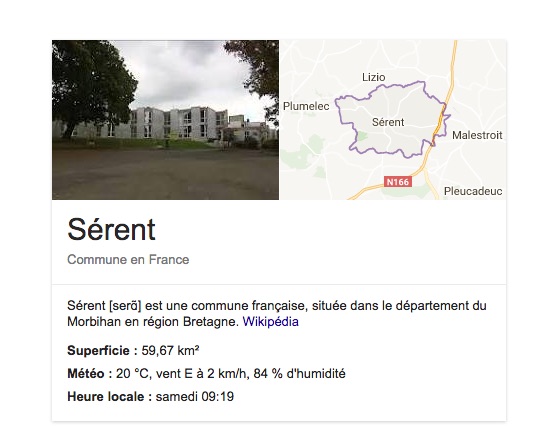Click the weather details 20 °C text
The height and width of the screenshot is (426, 535).
(231, 373)
